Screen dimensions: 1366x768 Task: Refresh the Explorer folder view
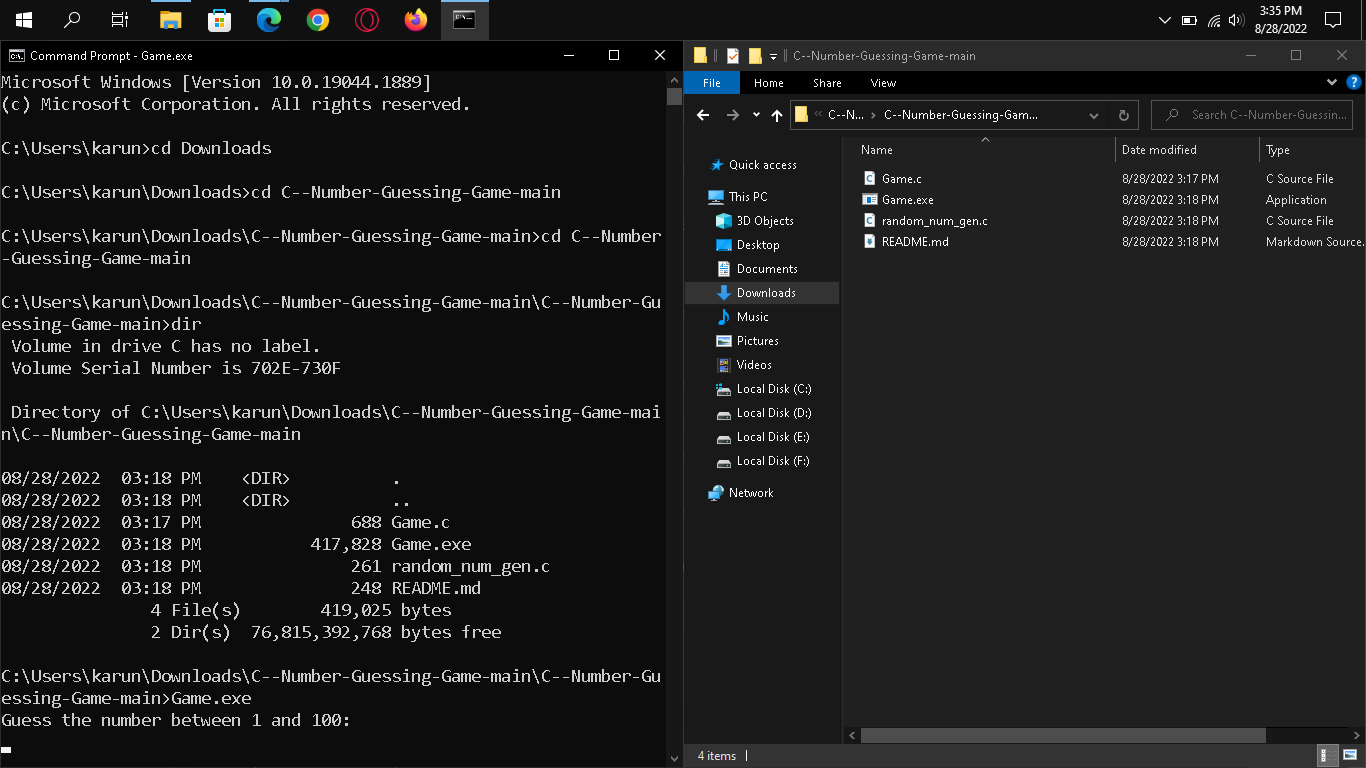click(1123, 115)
